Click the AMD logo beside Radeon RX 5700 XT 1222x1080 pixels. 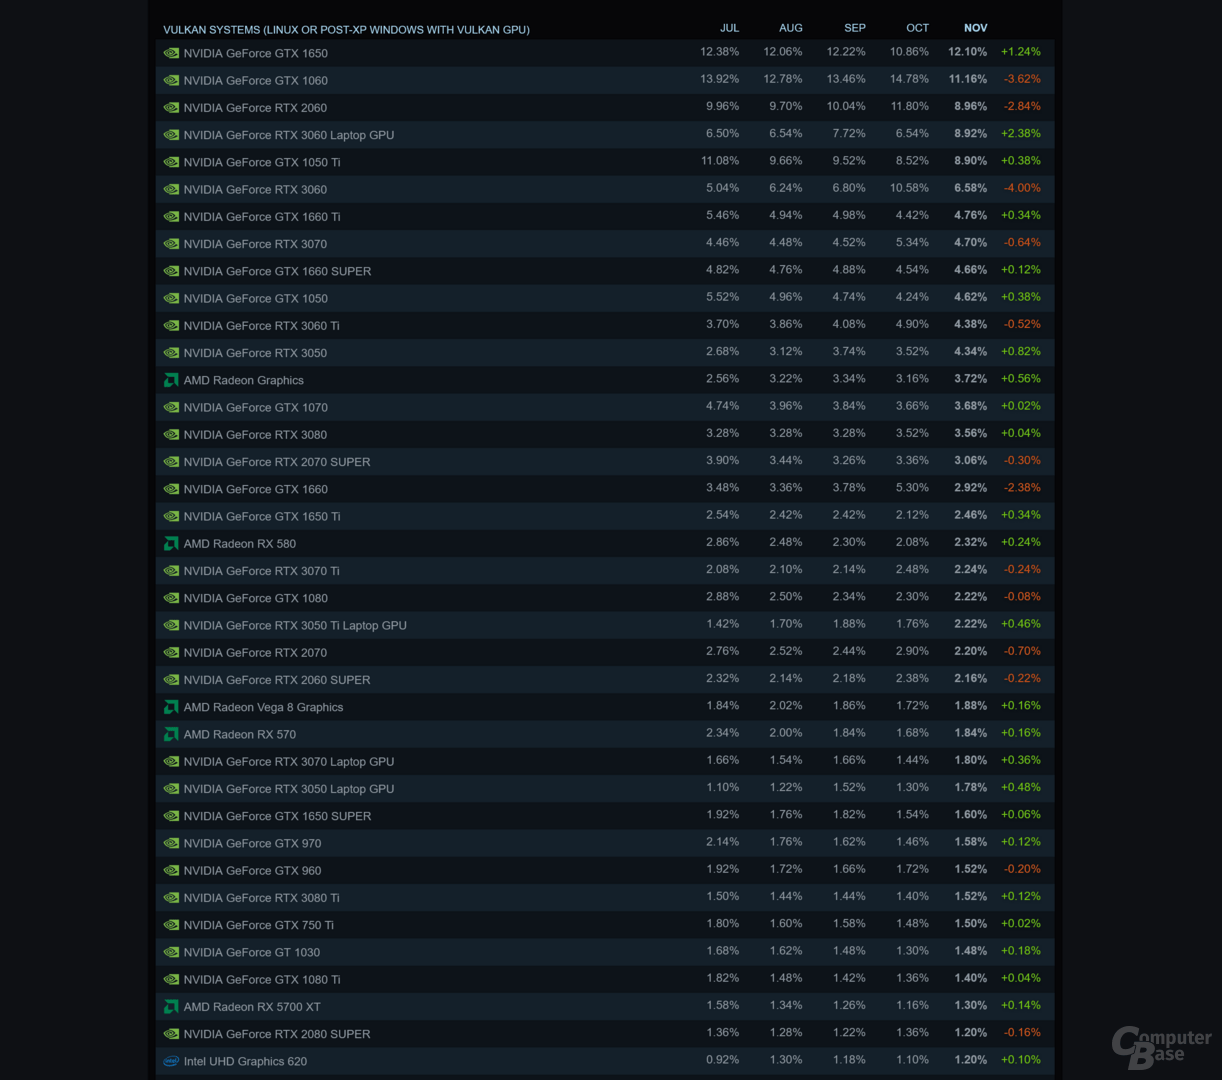[x=171, y=1007]
